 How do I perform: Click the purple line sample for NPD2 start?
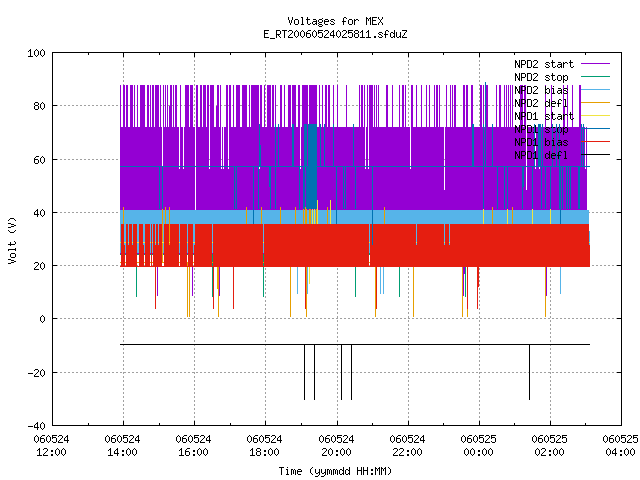coord(596,64)
